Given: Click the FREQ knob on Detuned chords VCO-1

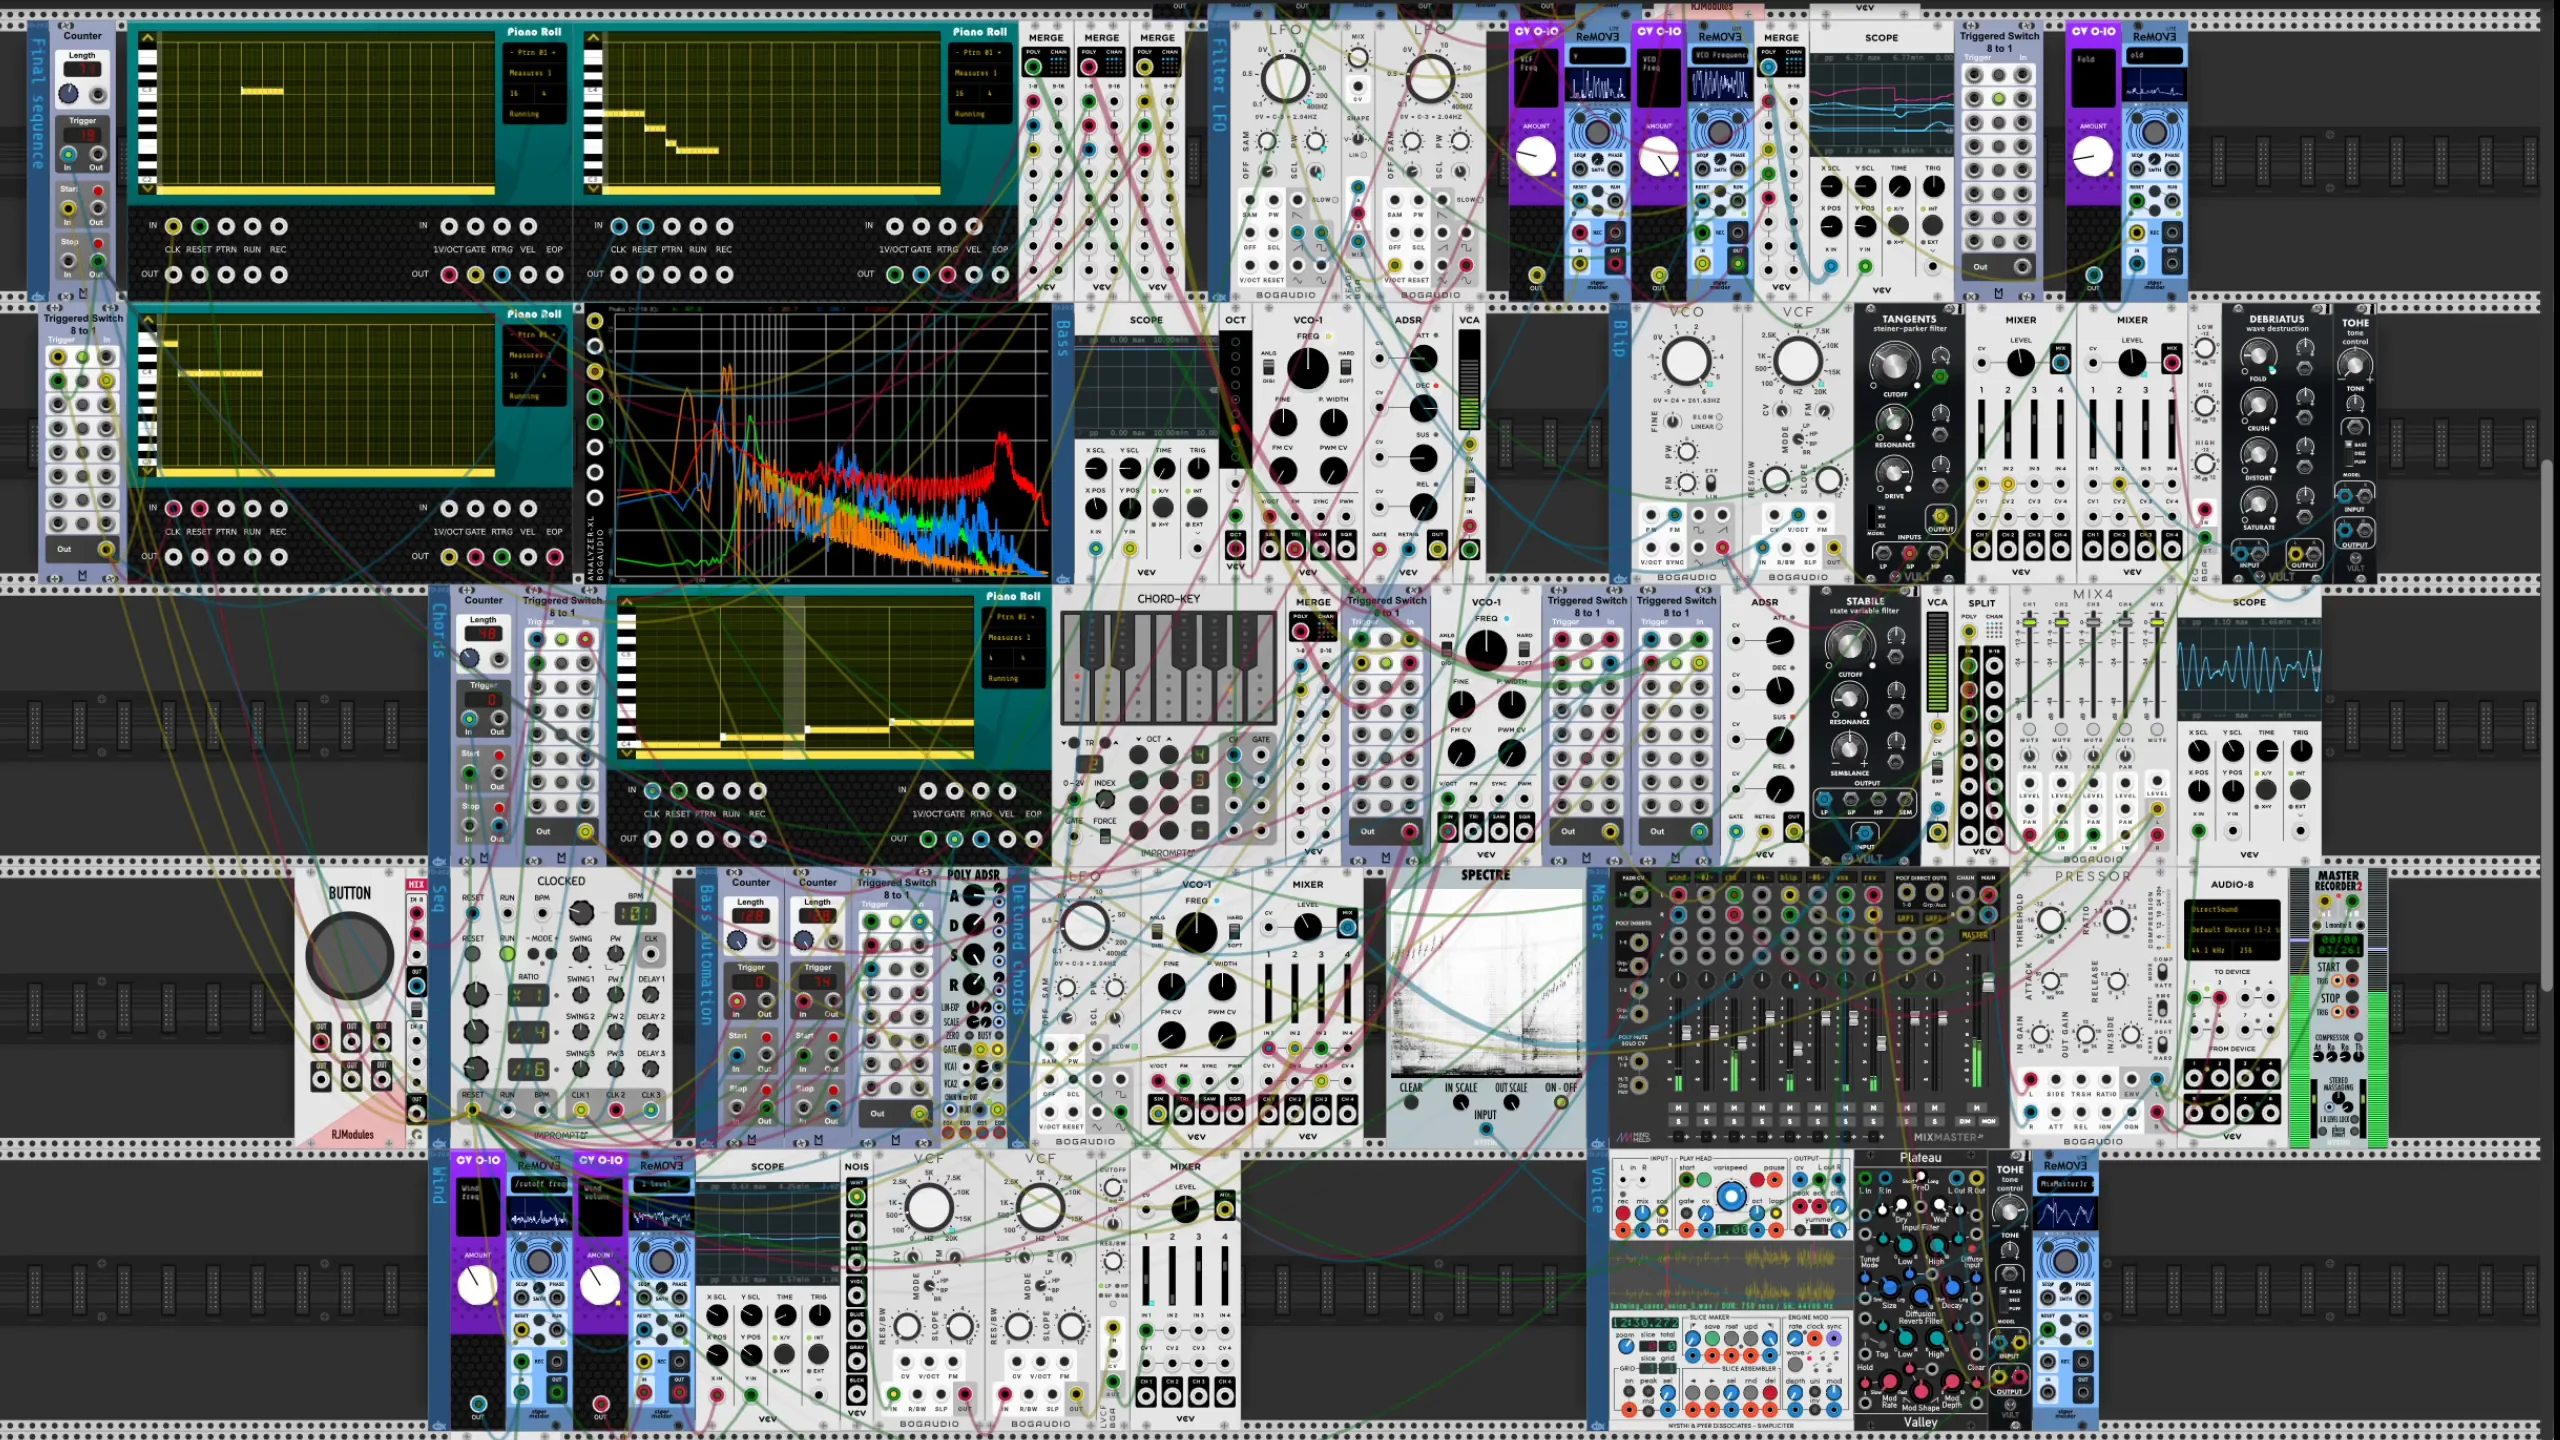Looking at the screenshot, I should point(1196,932).
